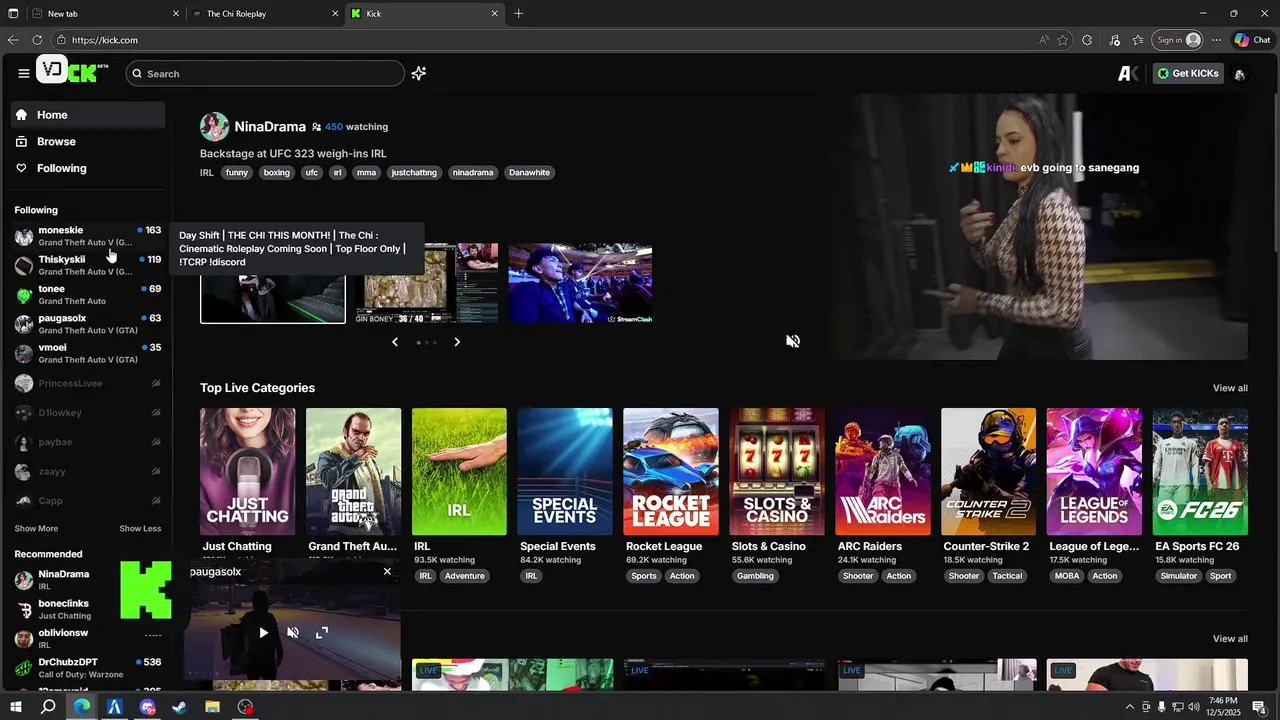This screenshot has height=720, width=1280.
Task: Select the Danawhite tag
Action: 529,172
